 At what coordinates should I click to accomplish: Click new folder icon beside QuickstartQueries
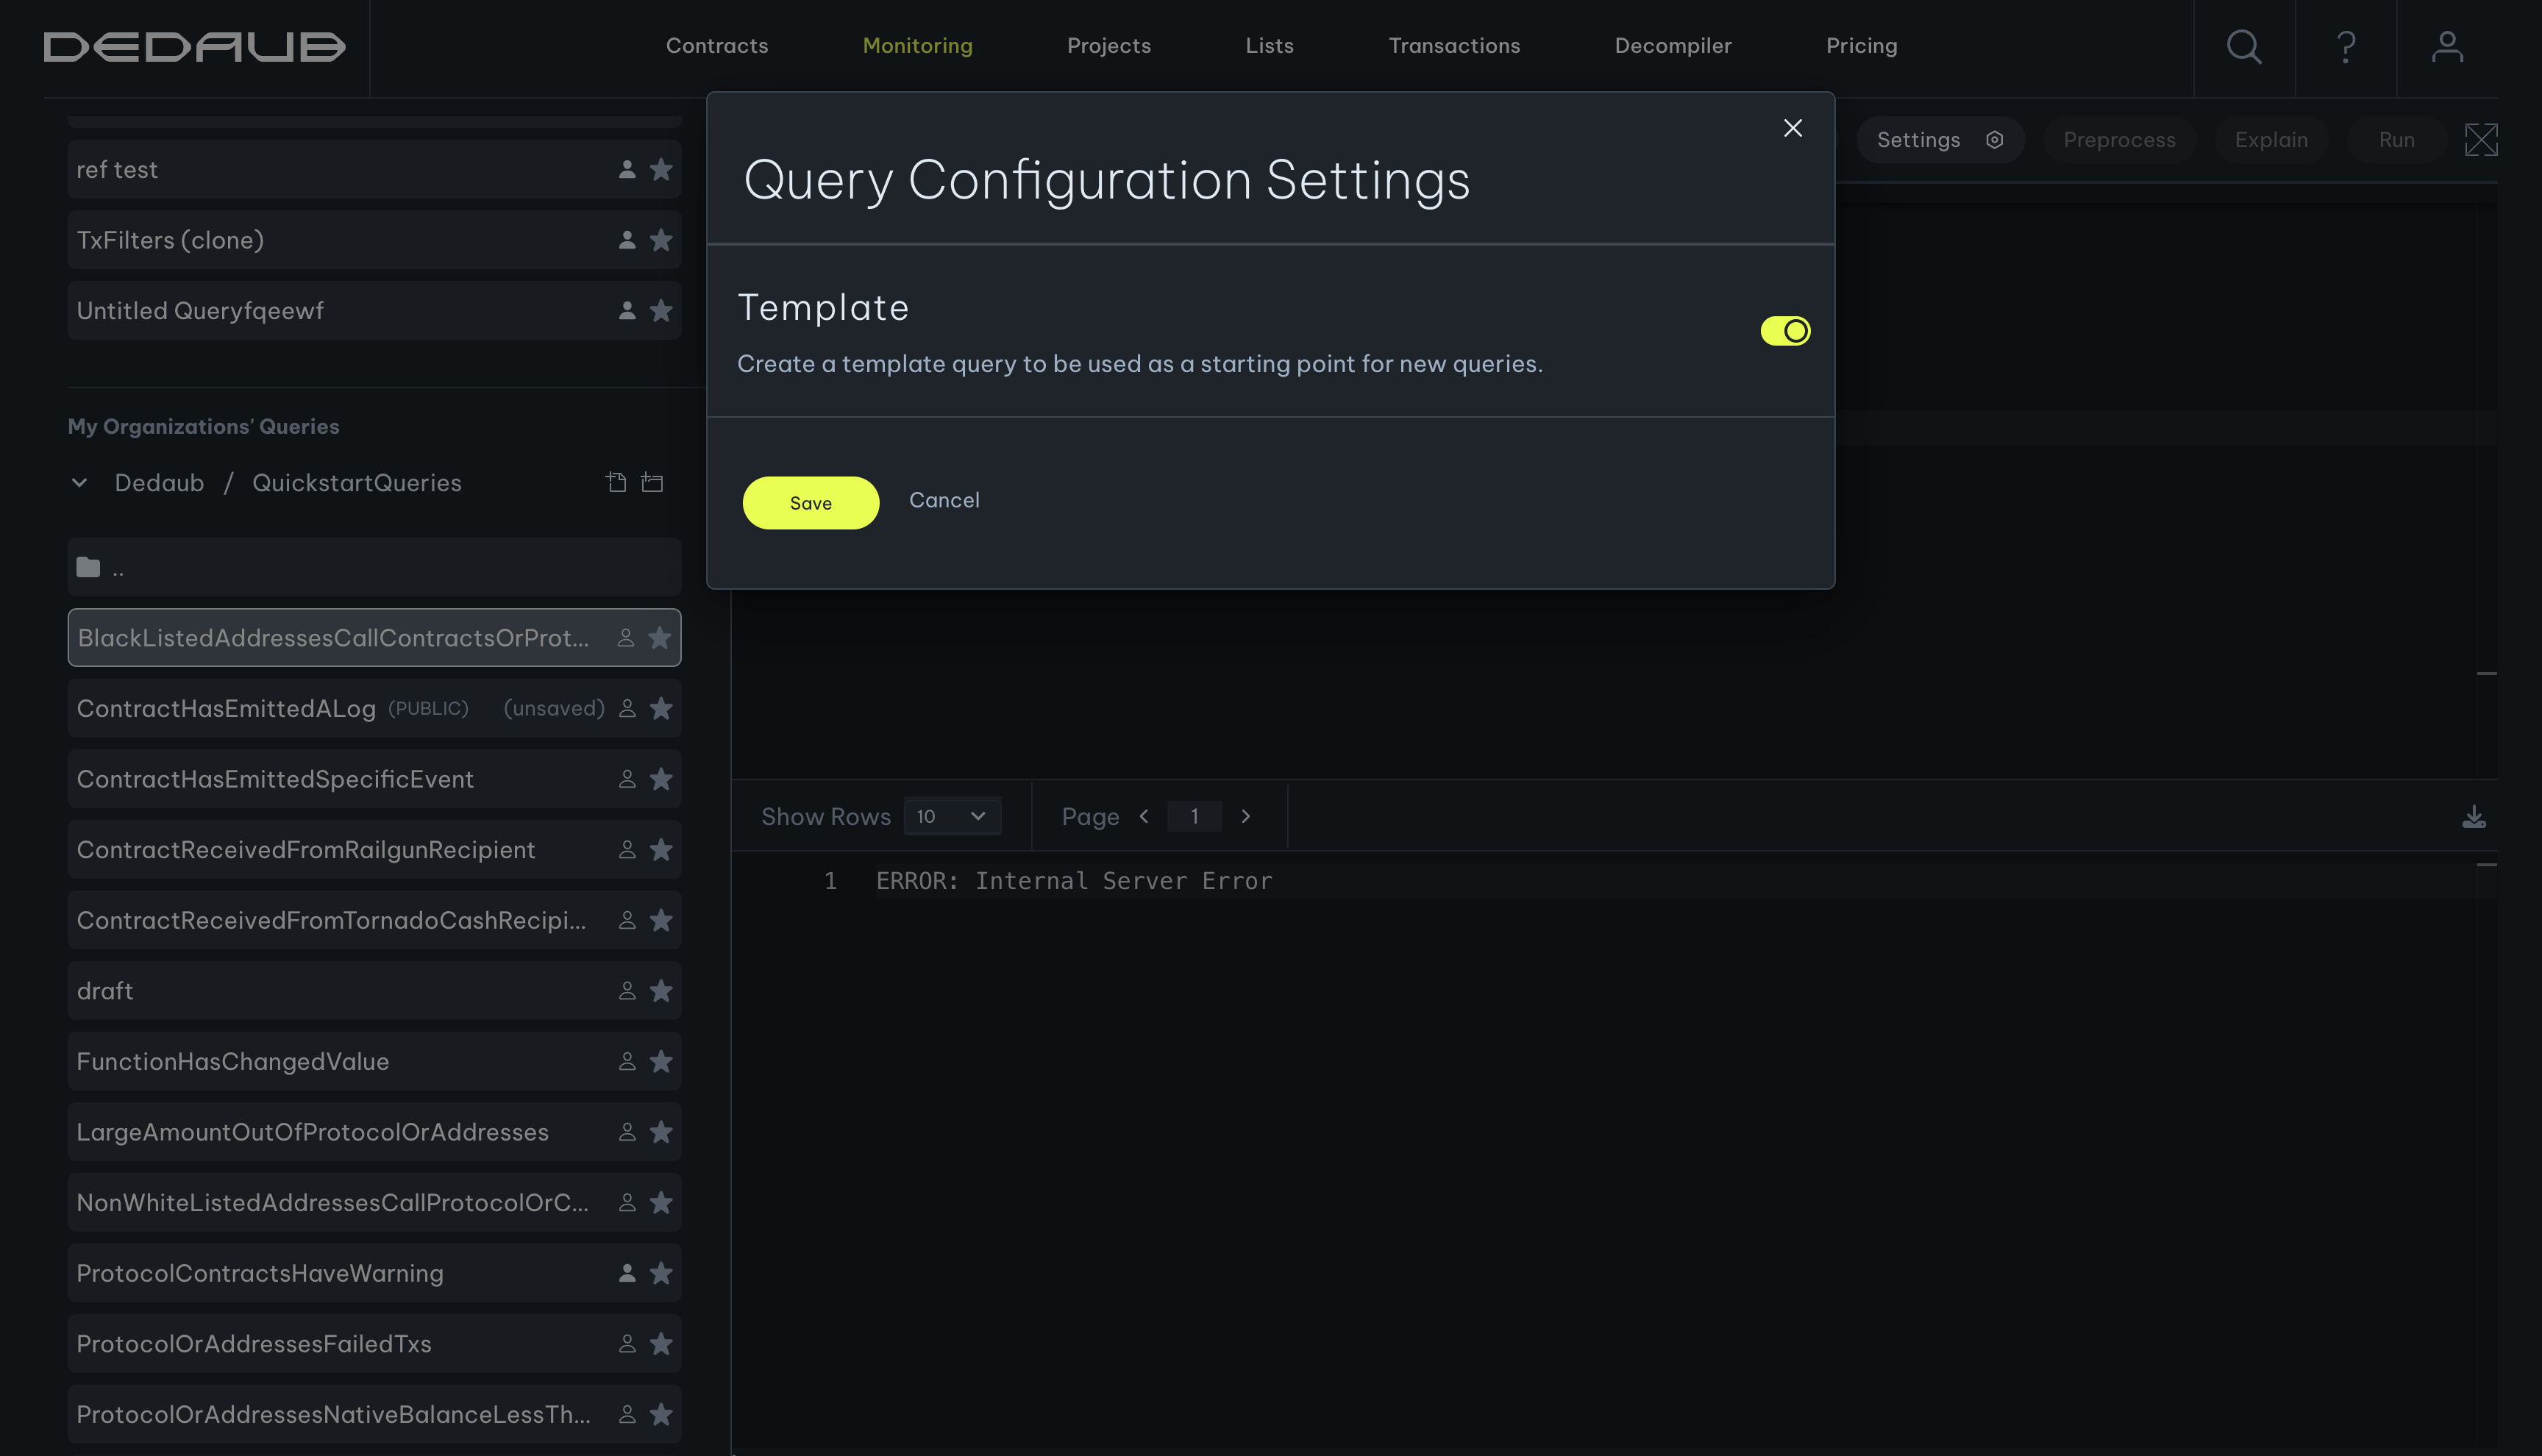652,483
